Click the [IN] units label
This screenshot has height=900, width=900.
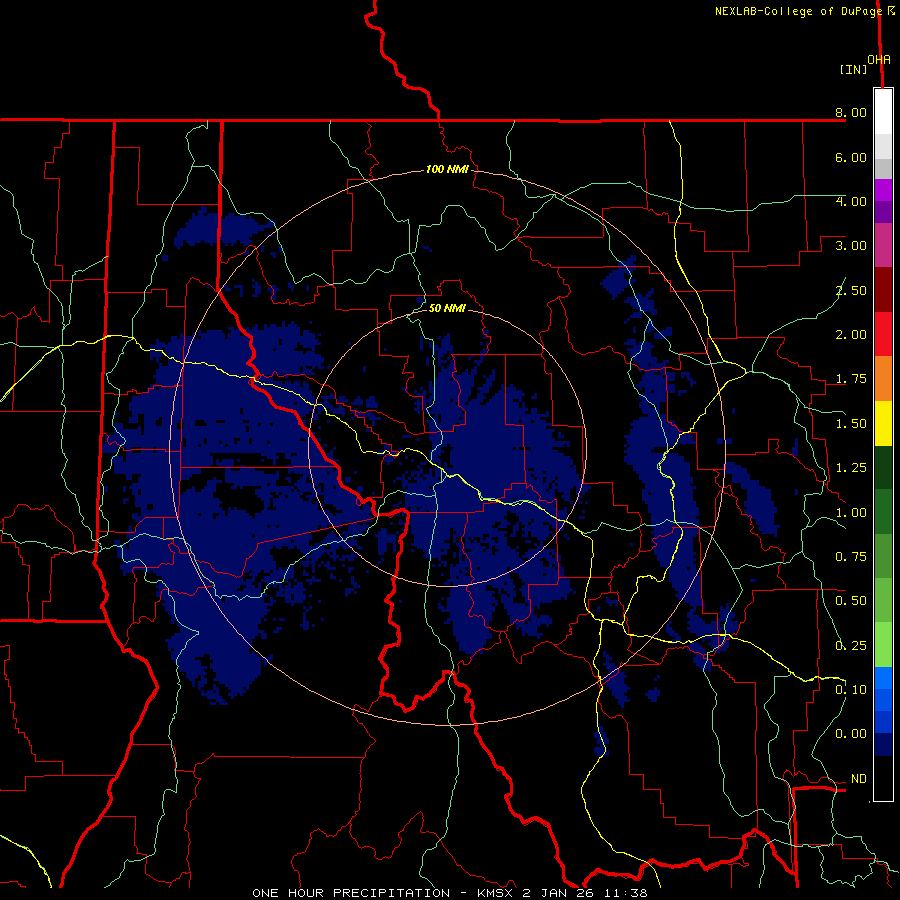[853, 69]
